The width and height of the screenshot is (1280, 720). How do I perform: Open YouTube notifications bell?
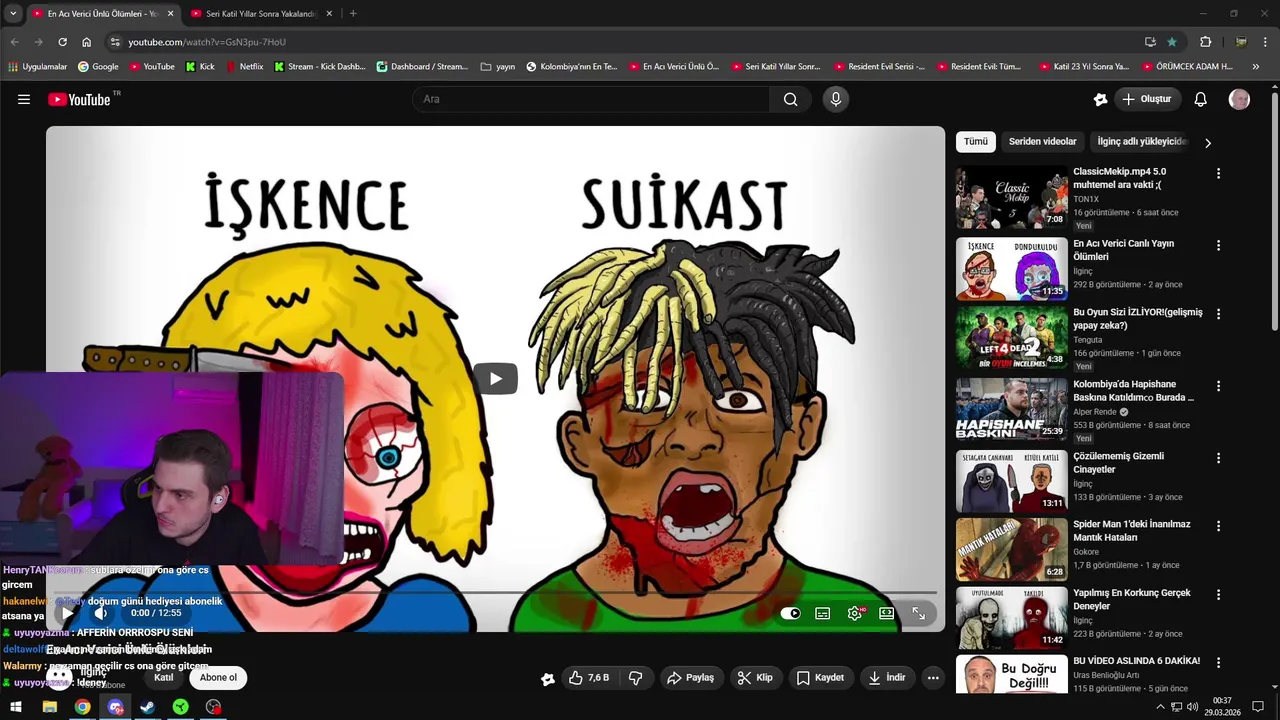point(1201,99)
